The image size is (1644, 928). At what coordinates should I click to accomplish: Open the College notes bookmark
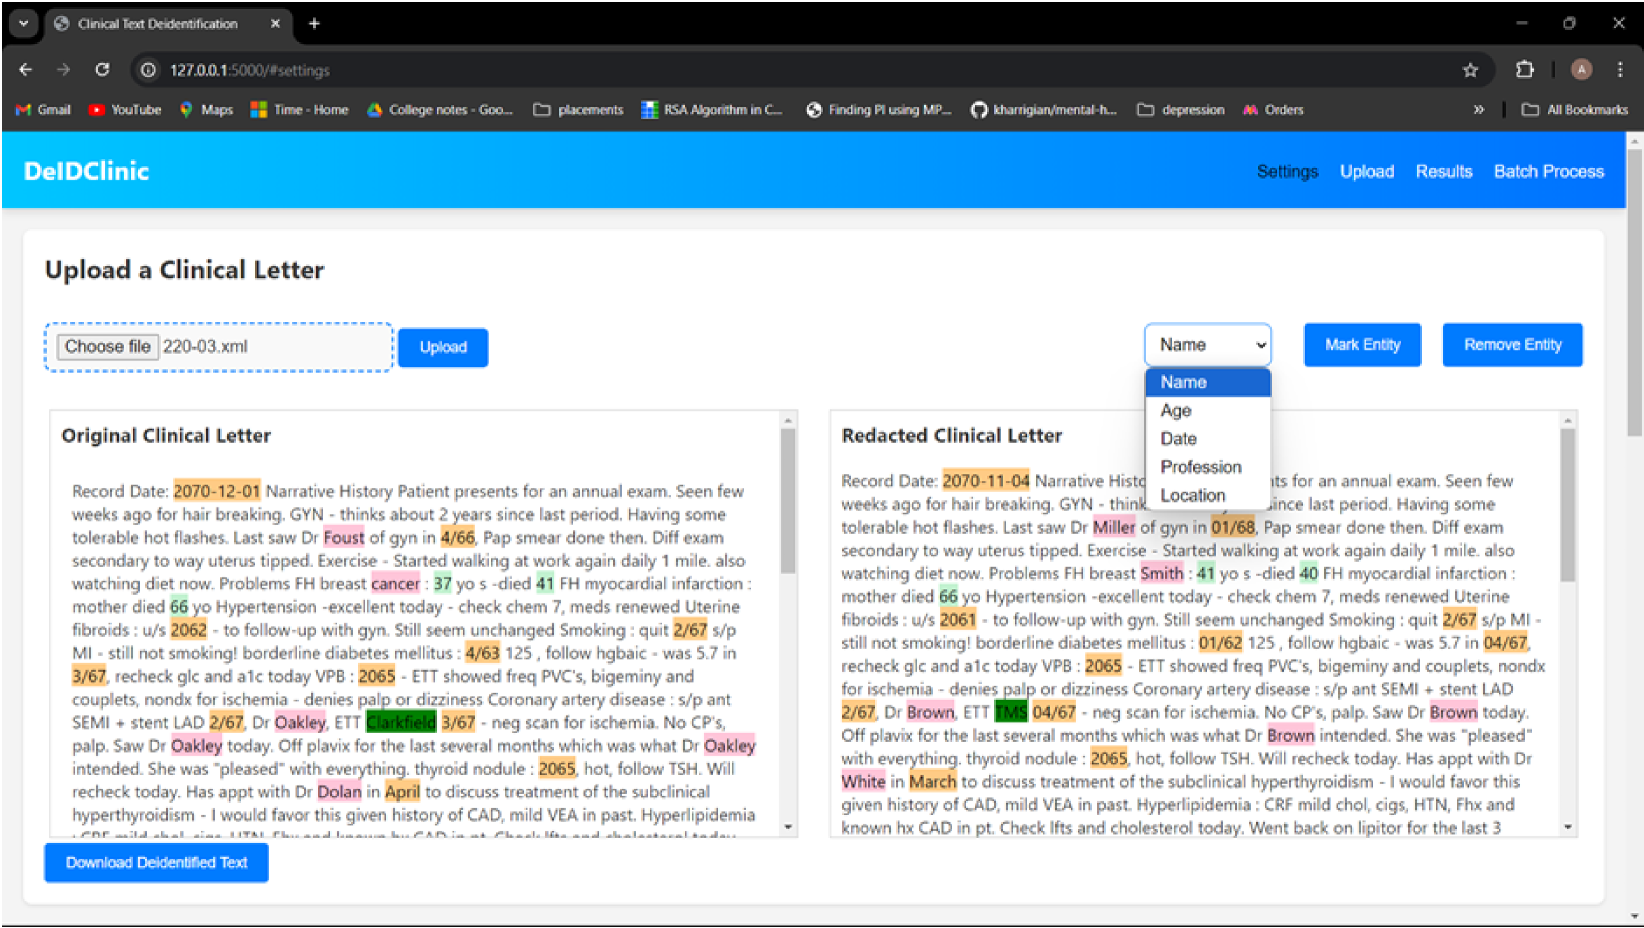pos(440,110)
